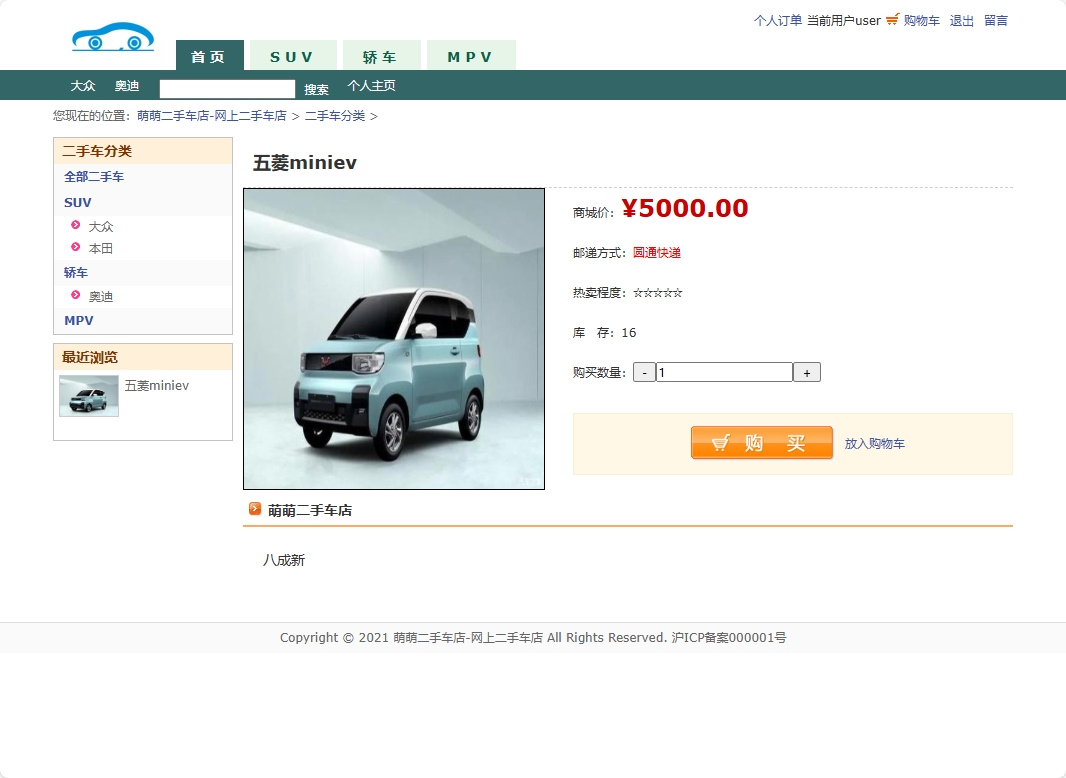Click the 五菱miniev link in 最近浏览
Viewport: 1066px width, 778px height.
(156, 386)
